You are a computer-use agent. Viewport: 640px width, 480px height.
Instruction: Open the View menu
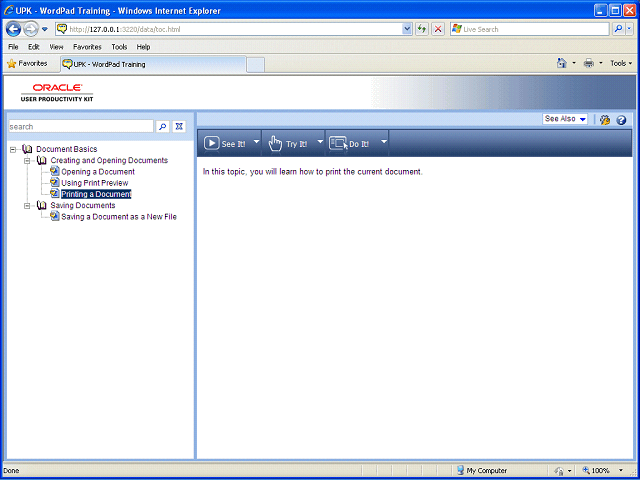(56, 47)
